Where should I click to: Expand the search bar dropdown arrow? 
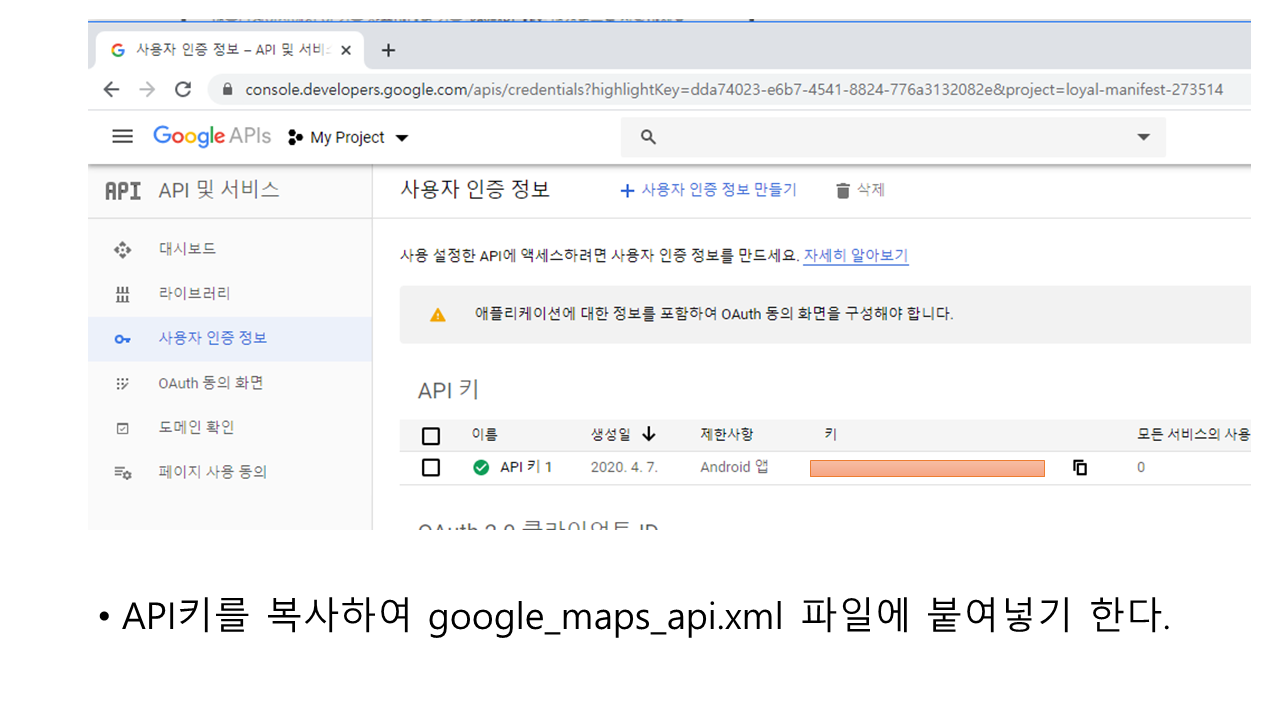click(1143, 137)
